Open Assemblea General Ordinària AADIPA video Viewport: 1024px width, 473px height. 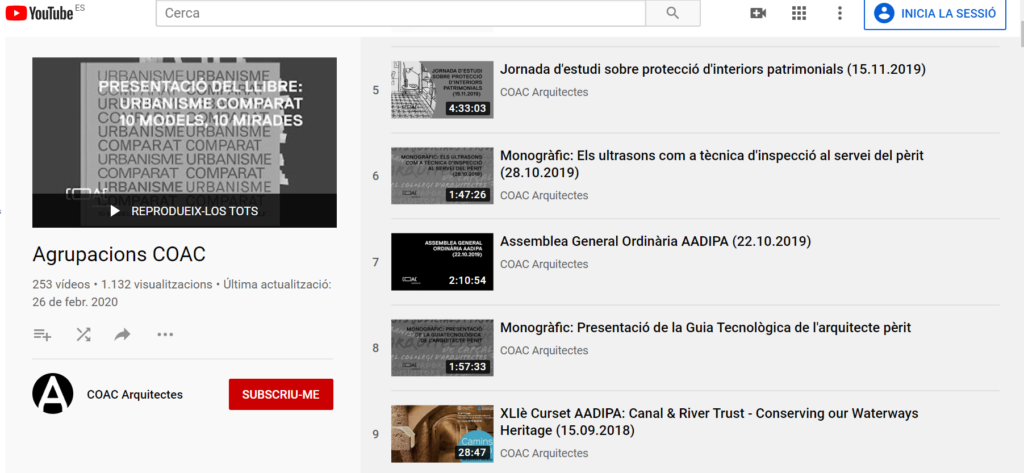click(654, 242)
